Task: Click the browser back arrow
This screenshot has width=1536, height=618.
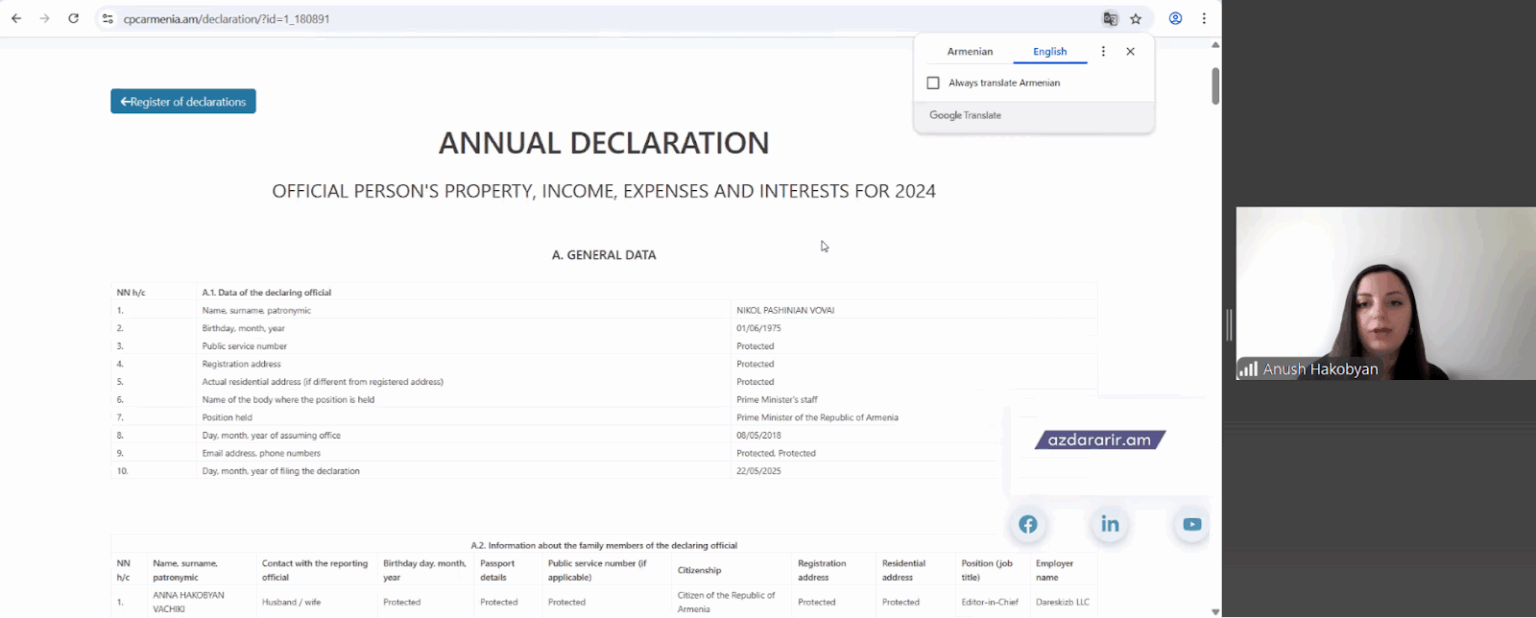Action: click(16, 19)
